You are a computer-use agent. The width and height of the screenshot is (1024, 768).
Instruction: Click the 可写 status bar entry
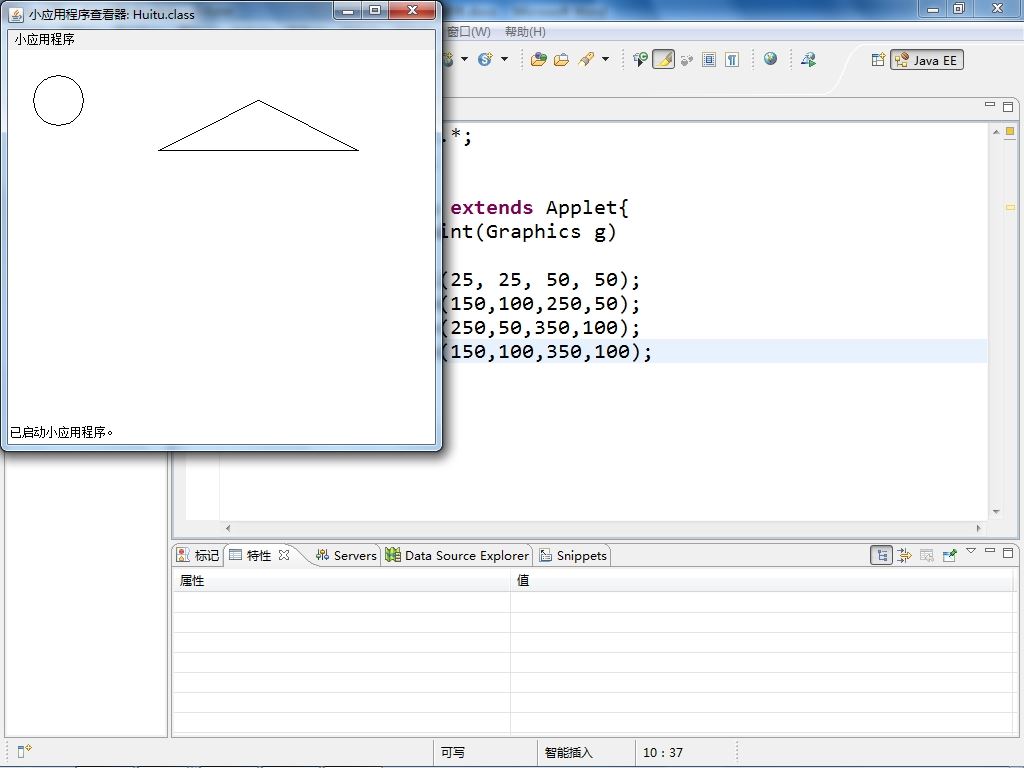pyautogui.click(x=453, y=752)
